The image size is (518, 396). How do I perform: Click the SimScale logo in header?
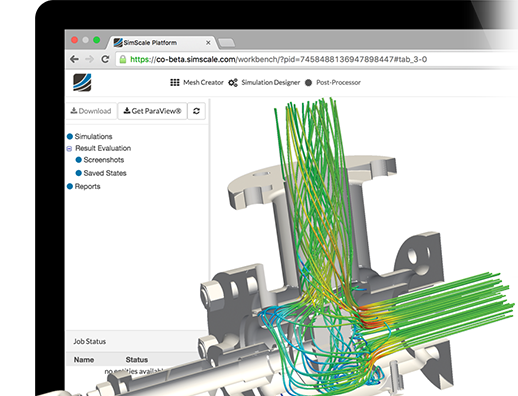pos(82,82)
